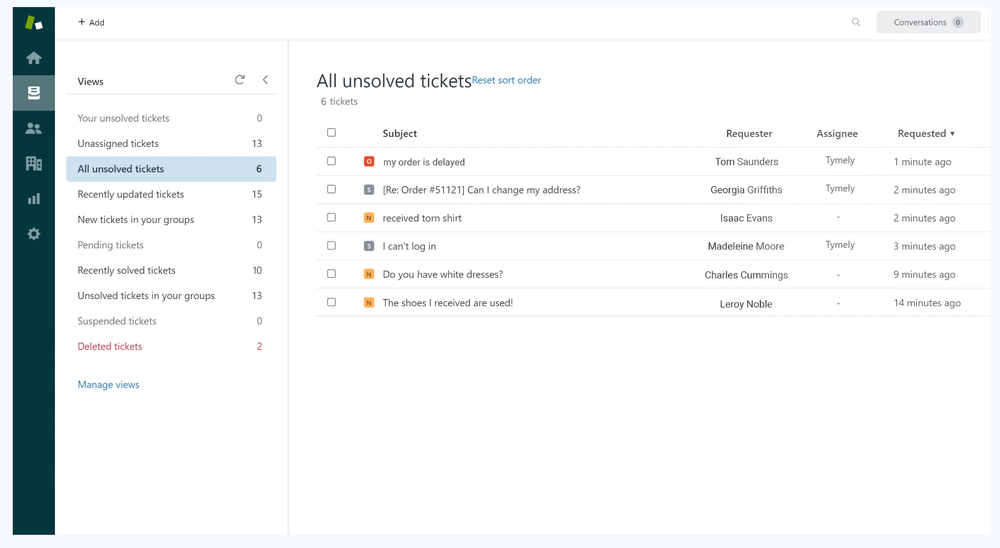The image size is (1000, 548).
Task: Refresh the views list
Action: point(240,80)
